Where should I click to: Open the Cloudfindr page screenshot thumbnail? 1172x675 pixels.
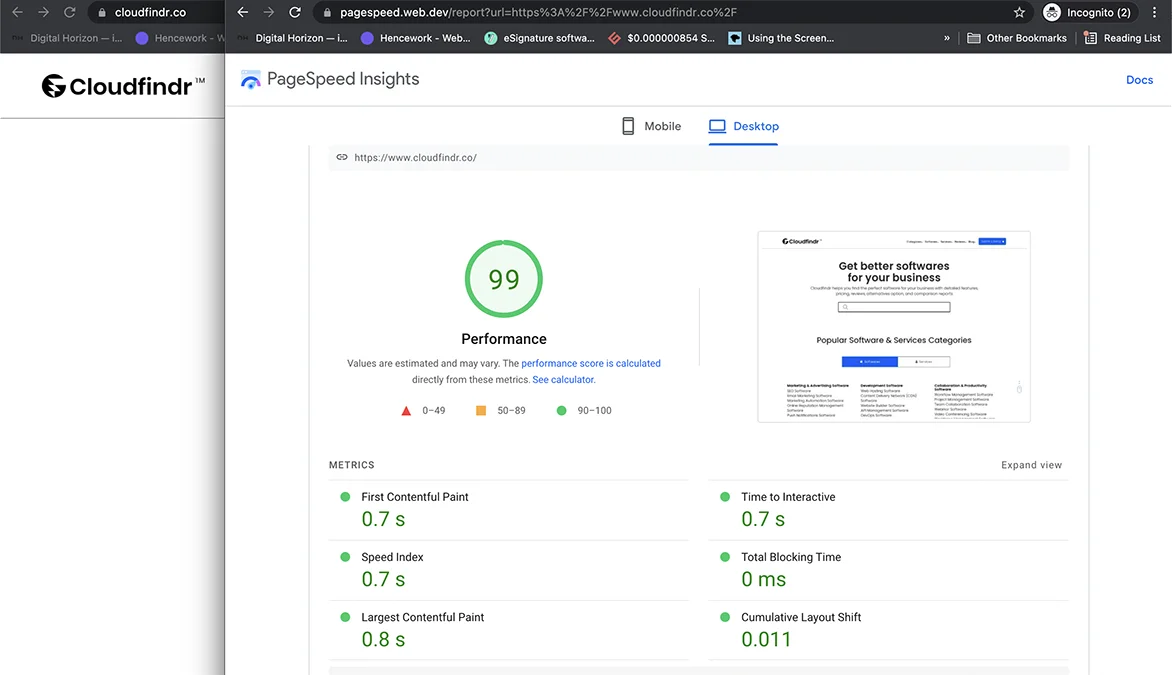tap(894, 327)
